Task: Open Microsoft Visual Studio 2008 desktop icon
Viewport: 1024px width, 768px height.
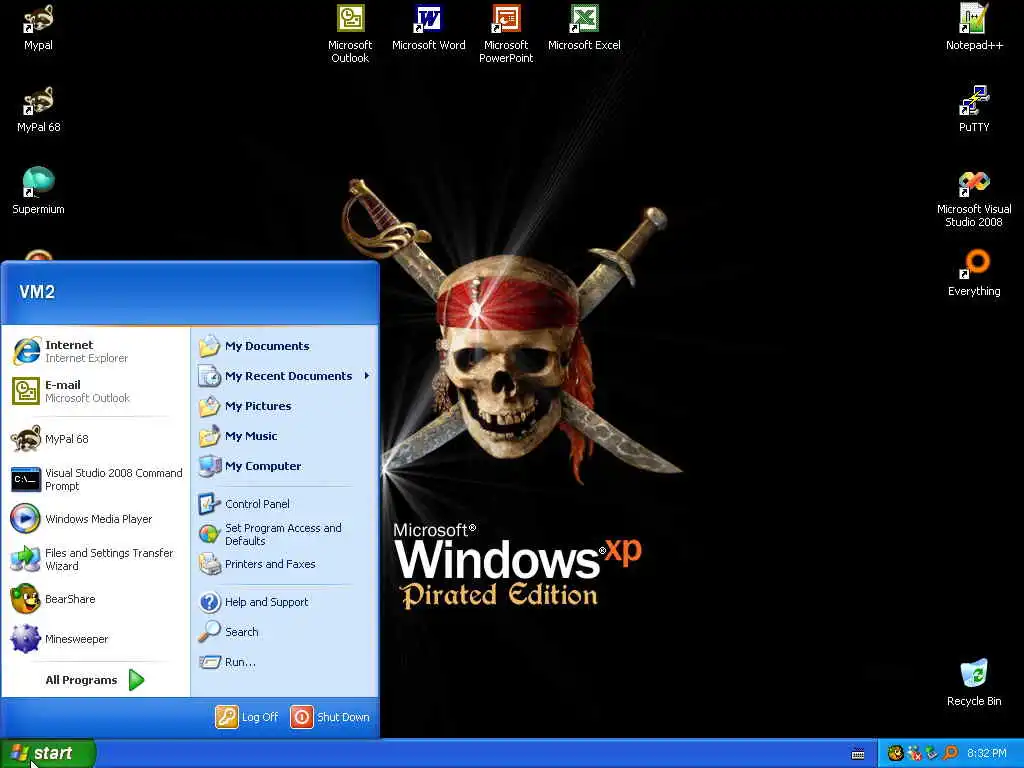Action: tap(974, 199)
